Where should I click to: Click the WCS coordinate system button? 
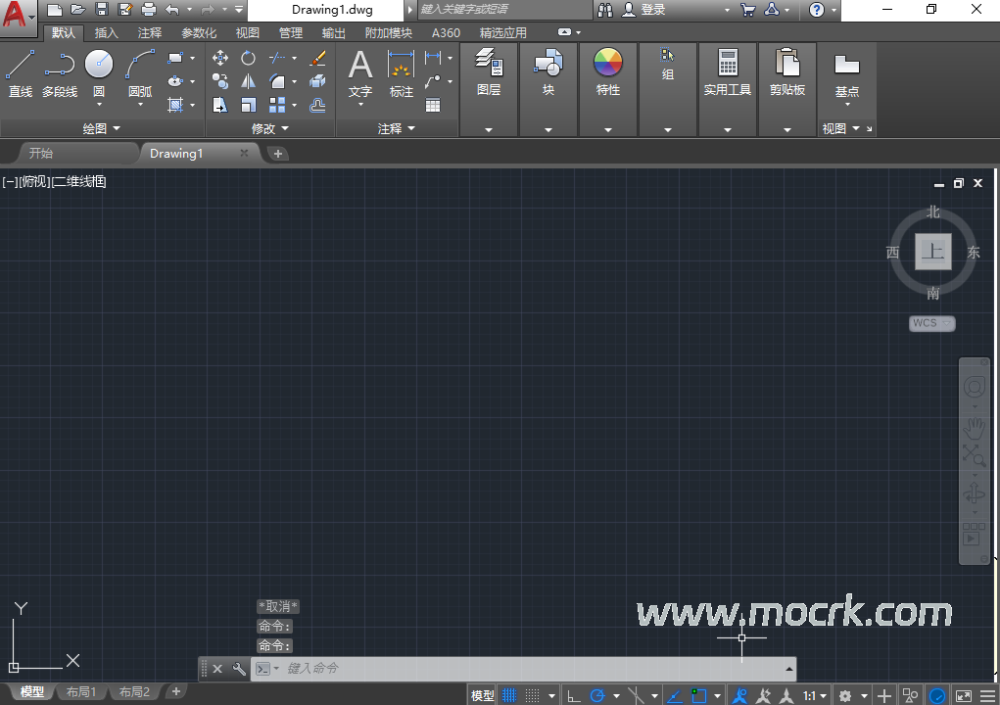pos(932,323)
